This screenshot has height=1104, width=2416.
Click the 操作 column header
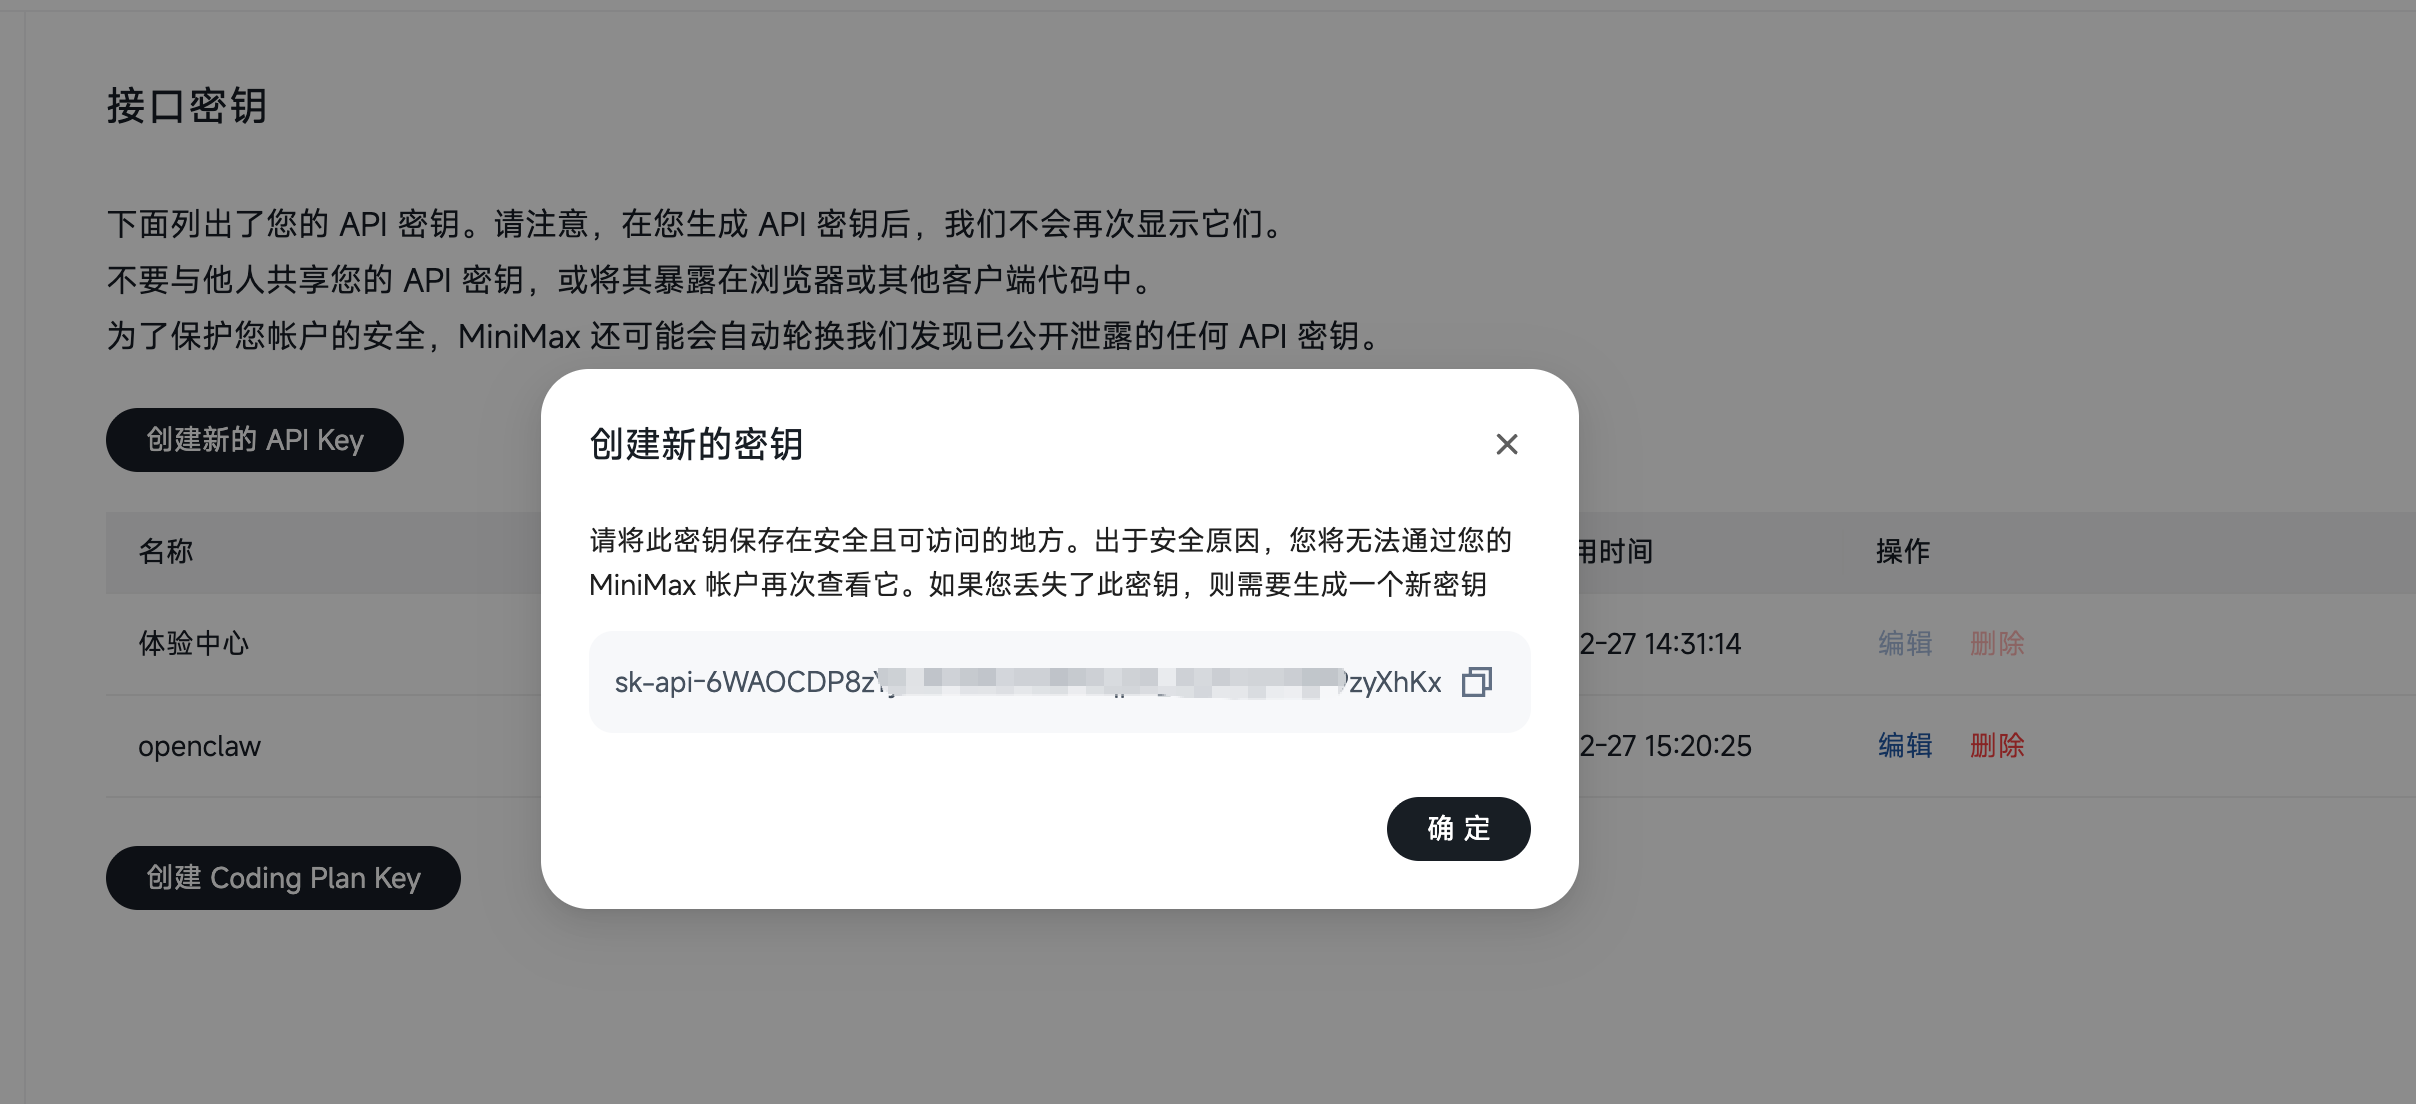pyautogui.click(x=1903, y=551)
